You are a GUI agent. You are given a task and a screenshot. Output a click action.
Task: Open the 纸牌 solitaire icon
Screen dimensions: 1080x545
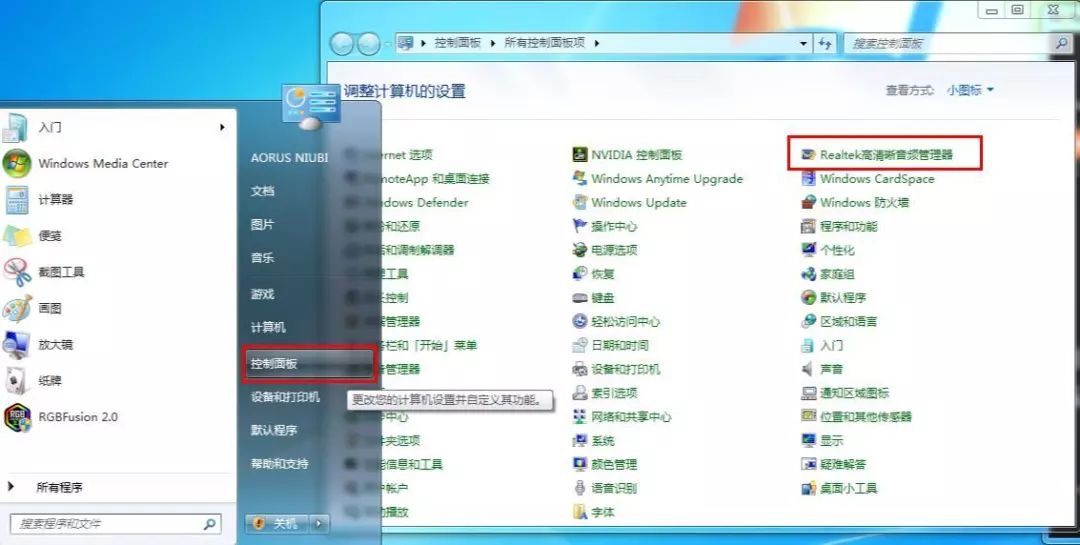pyautogui.click(x=17, y=380)
